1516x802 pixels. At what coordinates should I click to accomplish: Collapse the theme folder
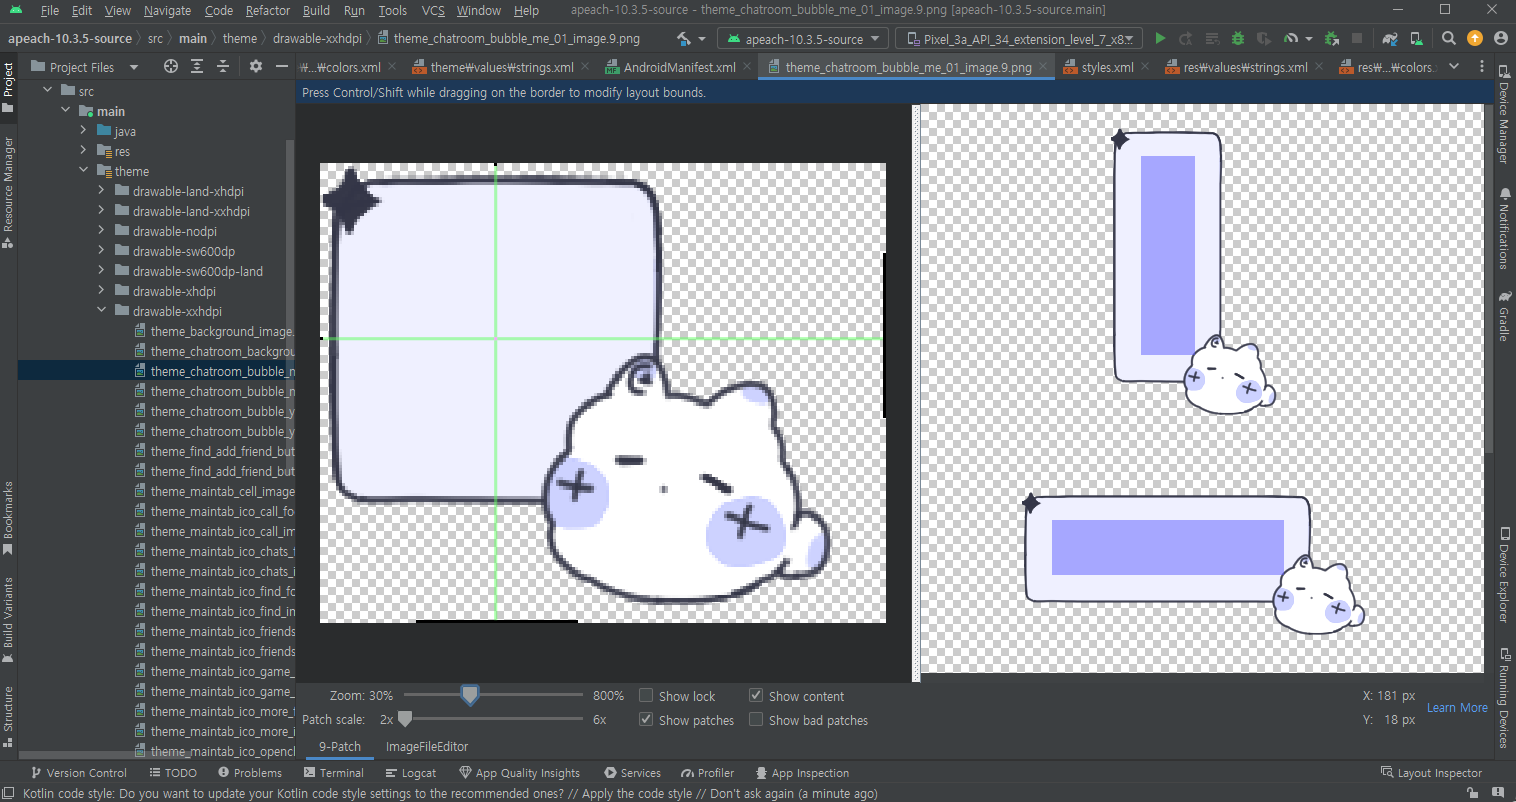(x=83, y=170)
